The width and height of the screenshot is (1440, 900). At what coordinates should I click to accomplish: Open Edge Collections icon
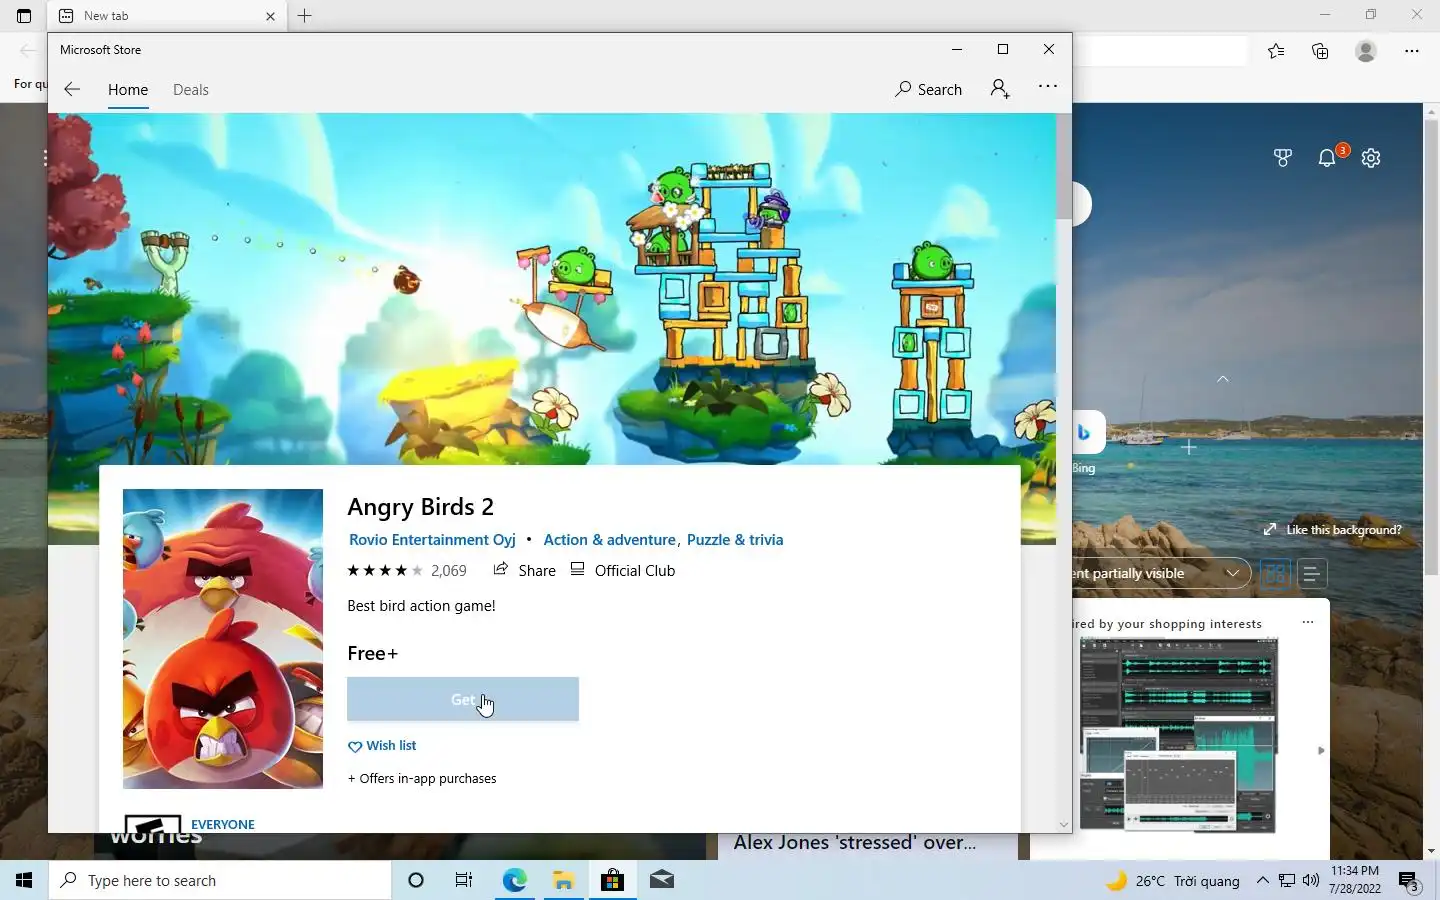click(x=1320, y=51)
